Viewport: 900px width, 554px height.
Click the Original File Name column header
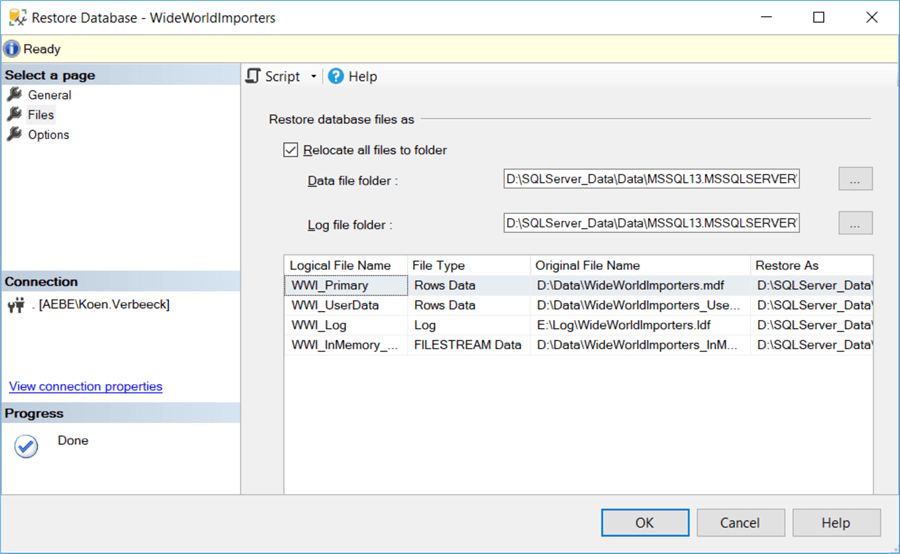pos(640,265)
